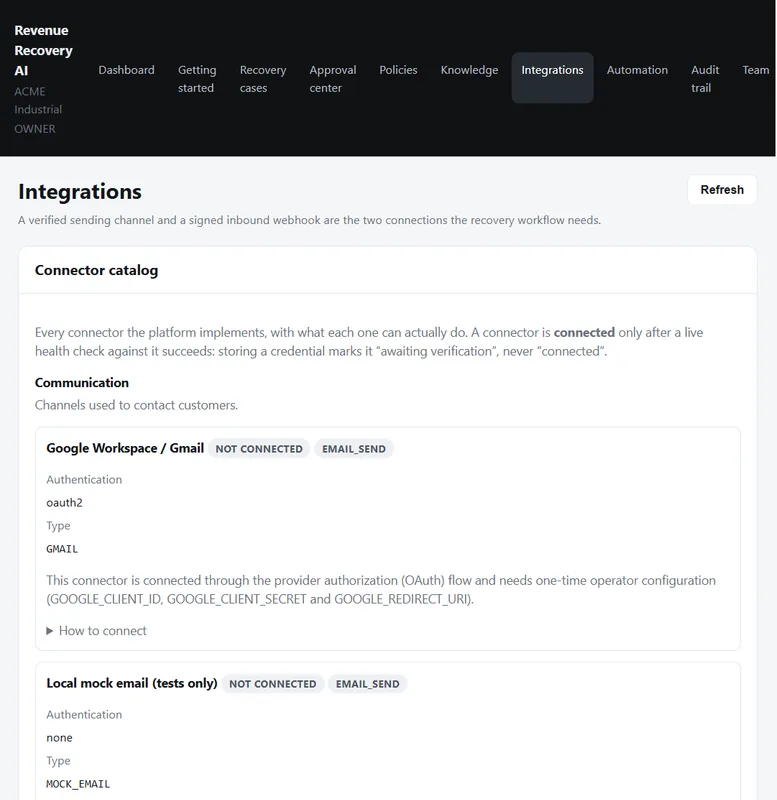Click the none authentication value

(59, 738)
